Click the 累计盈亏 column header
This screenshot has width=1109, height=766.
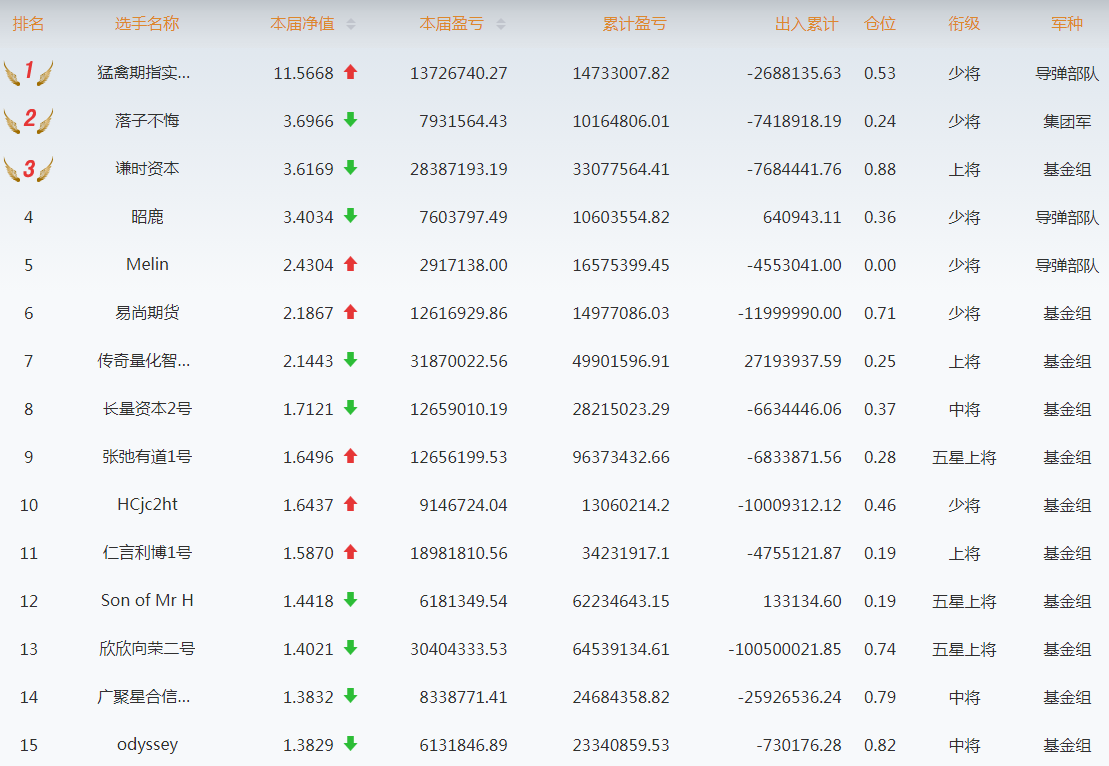click(634, 24)
